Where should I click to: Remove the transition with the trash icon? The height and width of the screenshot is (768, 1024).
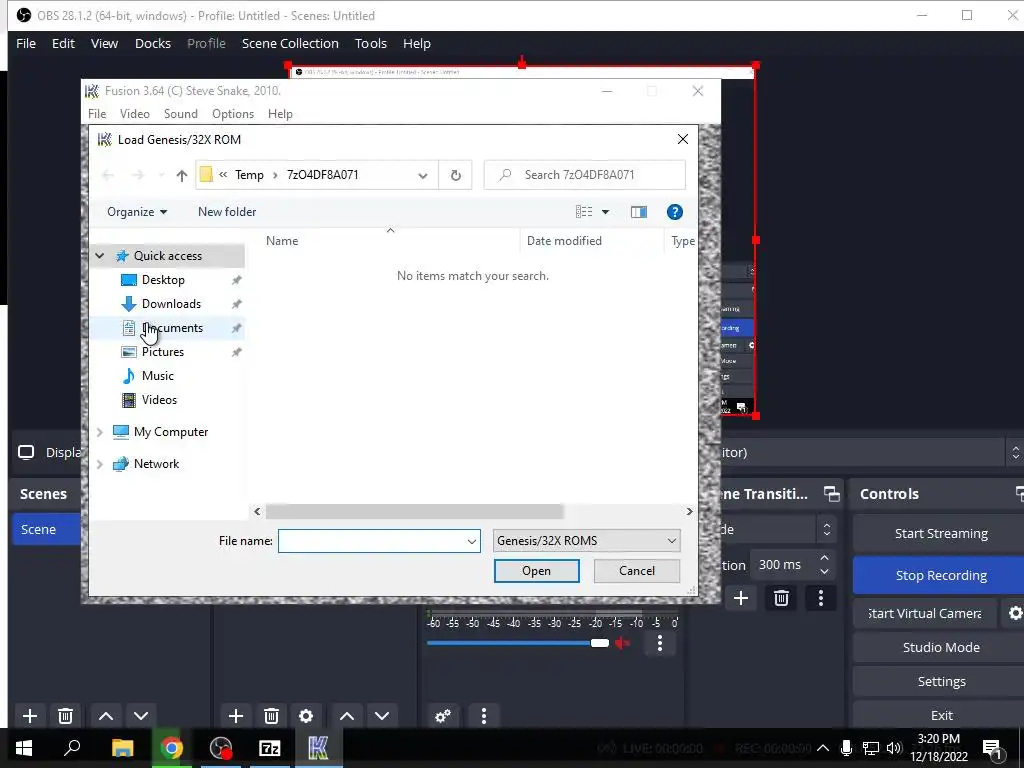coord(781,598)
